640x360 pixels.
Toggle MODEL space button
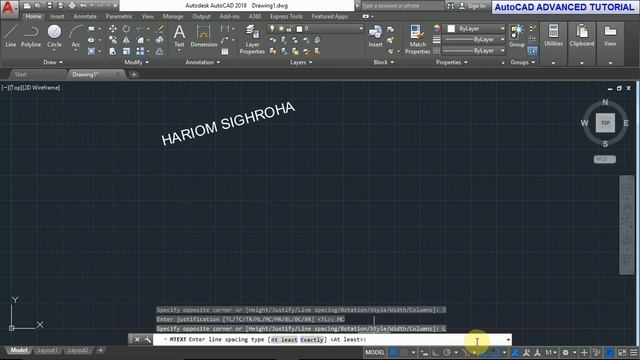[375, 352]
